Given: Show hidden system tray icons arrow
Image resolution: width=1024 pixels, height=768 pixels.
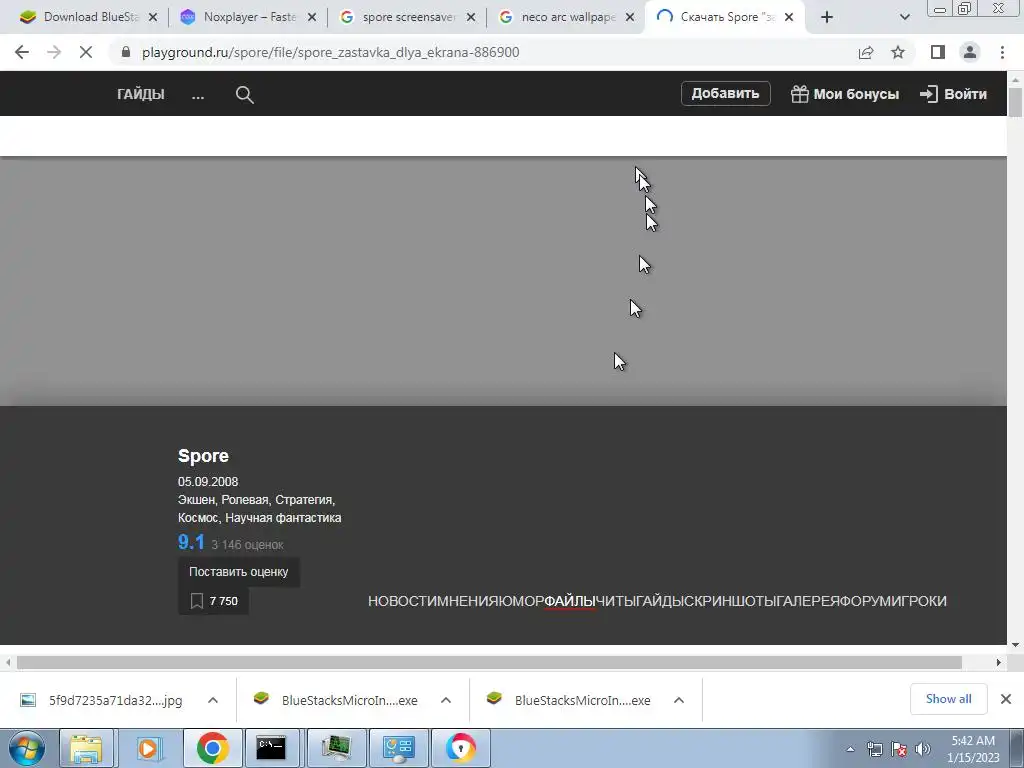Looking at the screenshot, I should pos(850,749).
